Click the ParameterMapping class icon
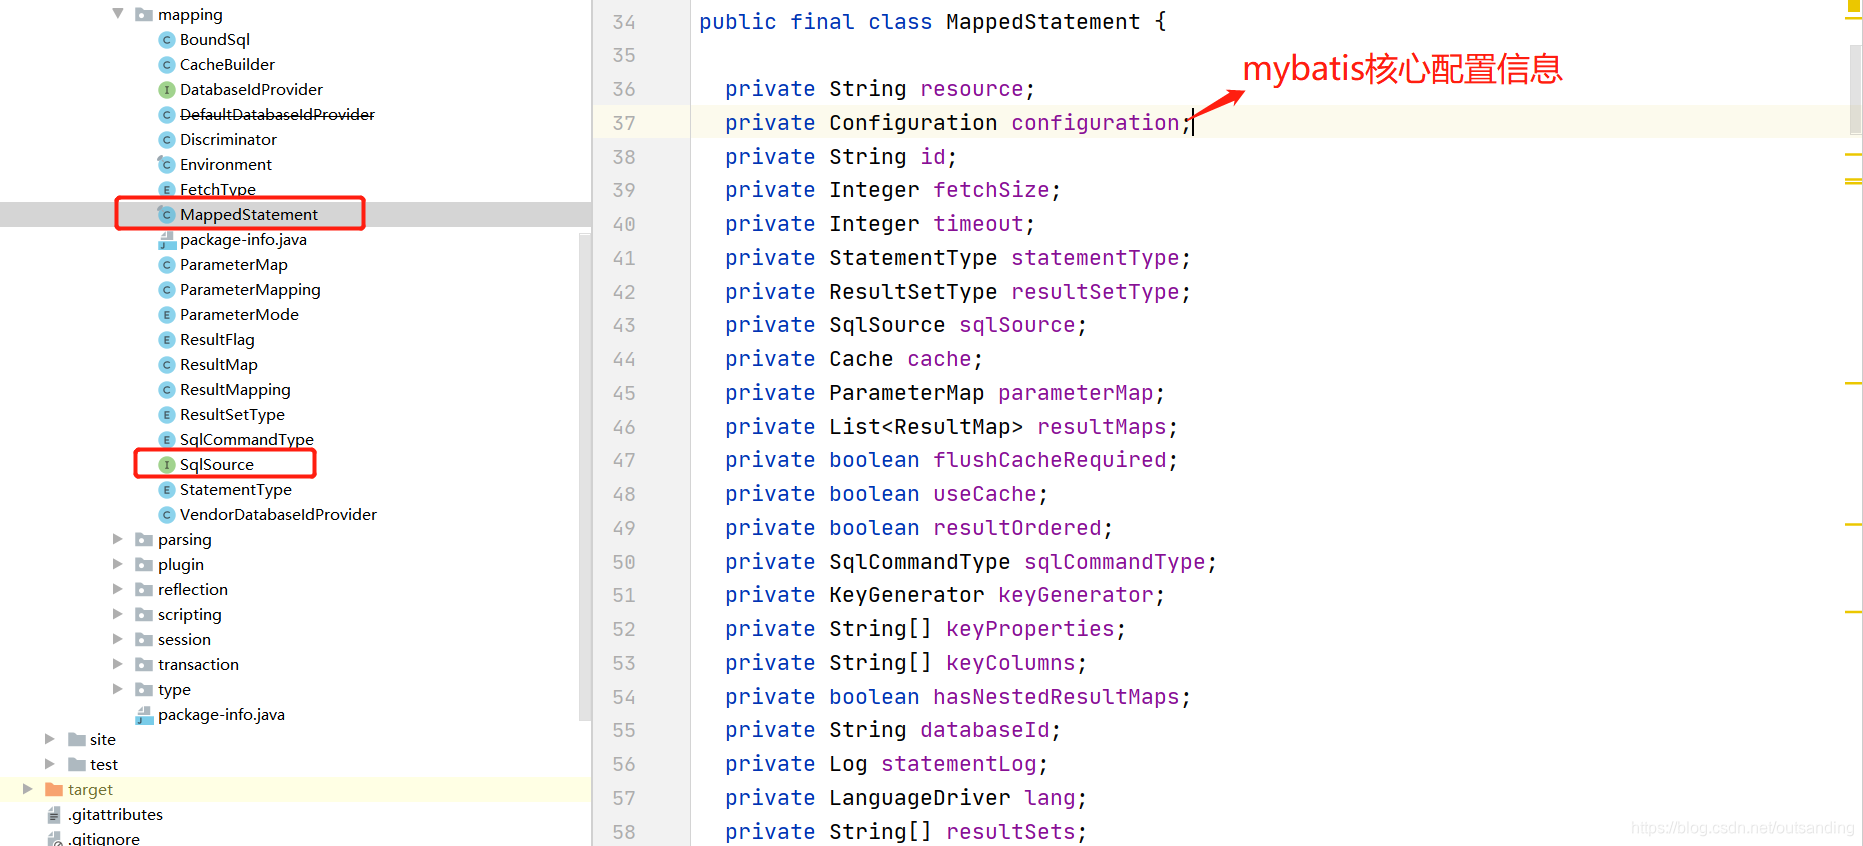This screenshot has width=1863, height=846. point(167,290)
